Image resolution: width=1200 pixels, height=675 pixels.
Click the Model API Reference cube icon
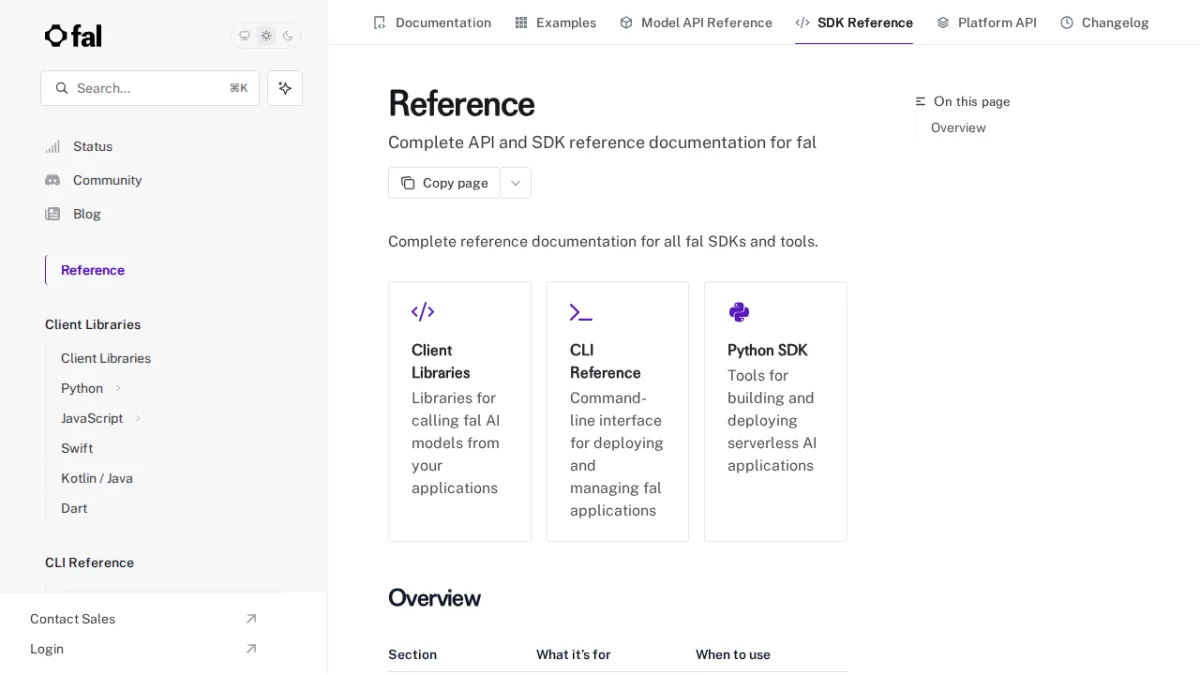point(626,22)
